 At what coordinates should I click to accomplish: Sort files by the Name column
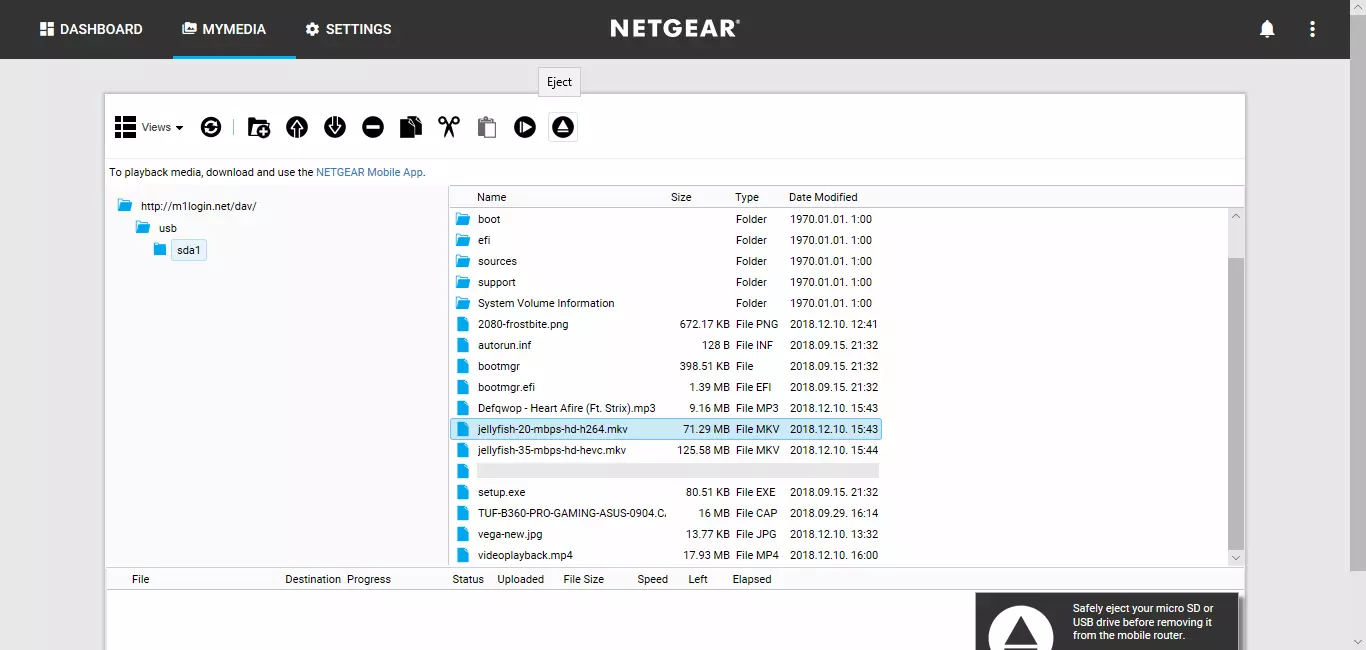[491, 197]
